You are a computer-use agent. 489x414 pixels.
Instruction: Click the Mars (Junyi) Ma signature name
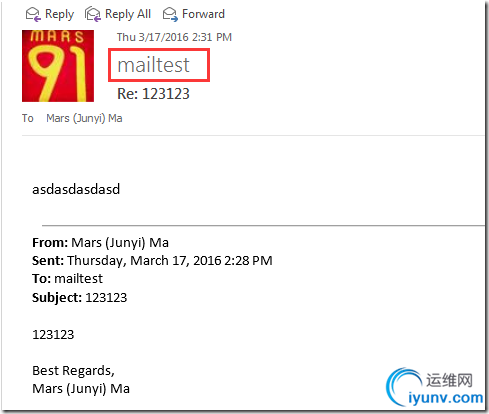click(x=81, y=389)
